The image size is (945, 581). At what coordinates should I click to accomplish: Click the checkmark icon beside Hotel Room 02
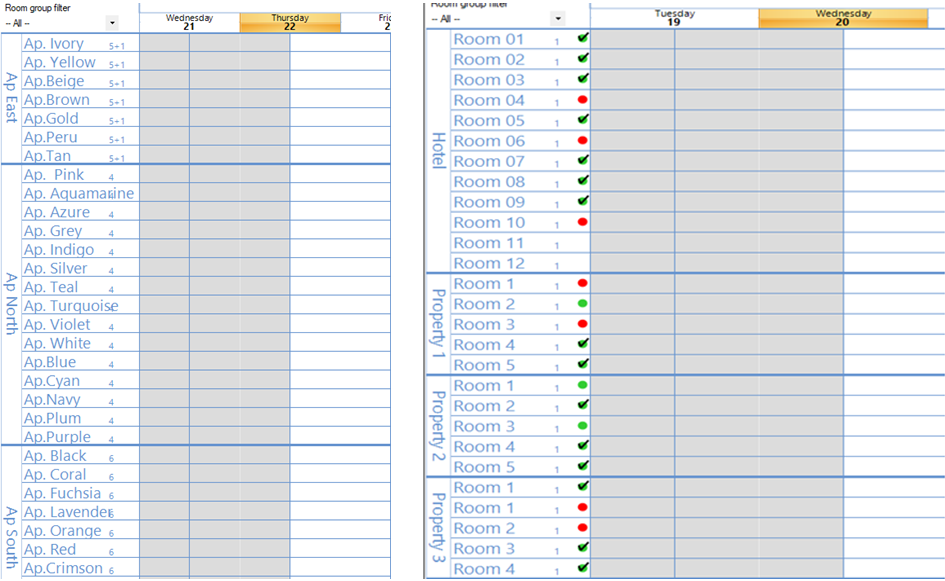(x=583, y=58)
